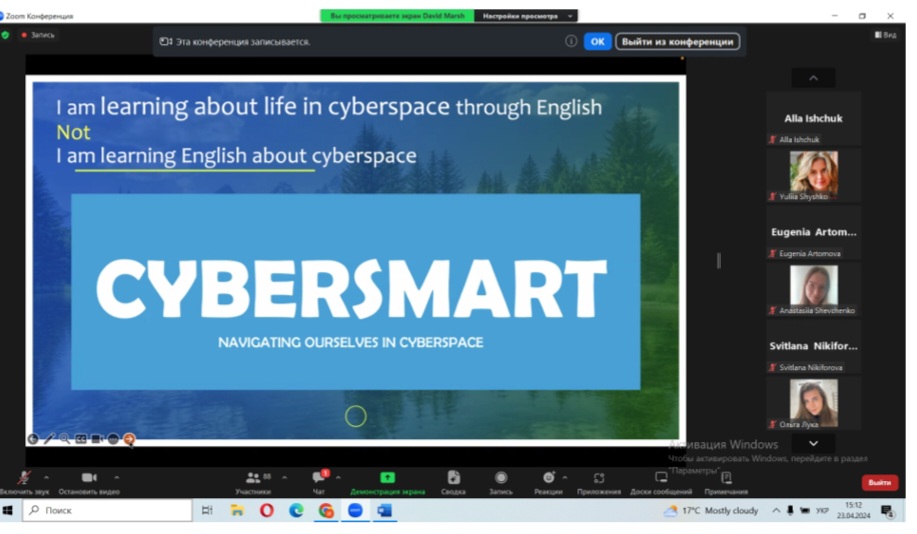The height and width of the screenshot is (534, 917).
Task: Open the Чат chat panel
Action: coord(318,478)
